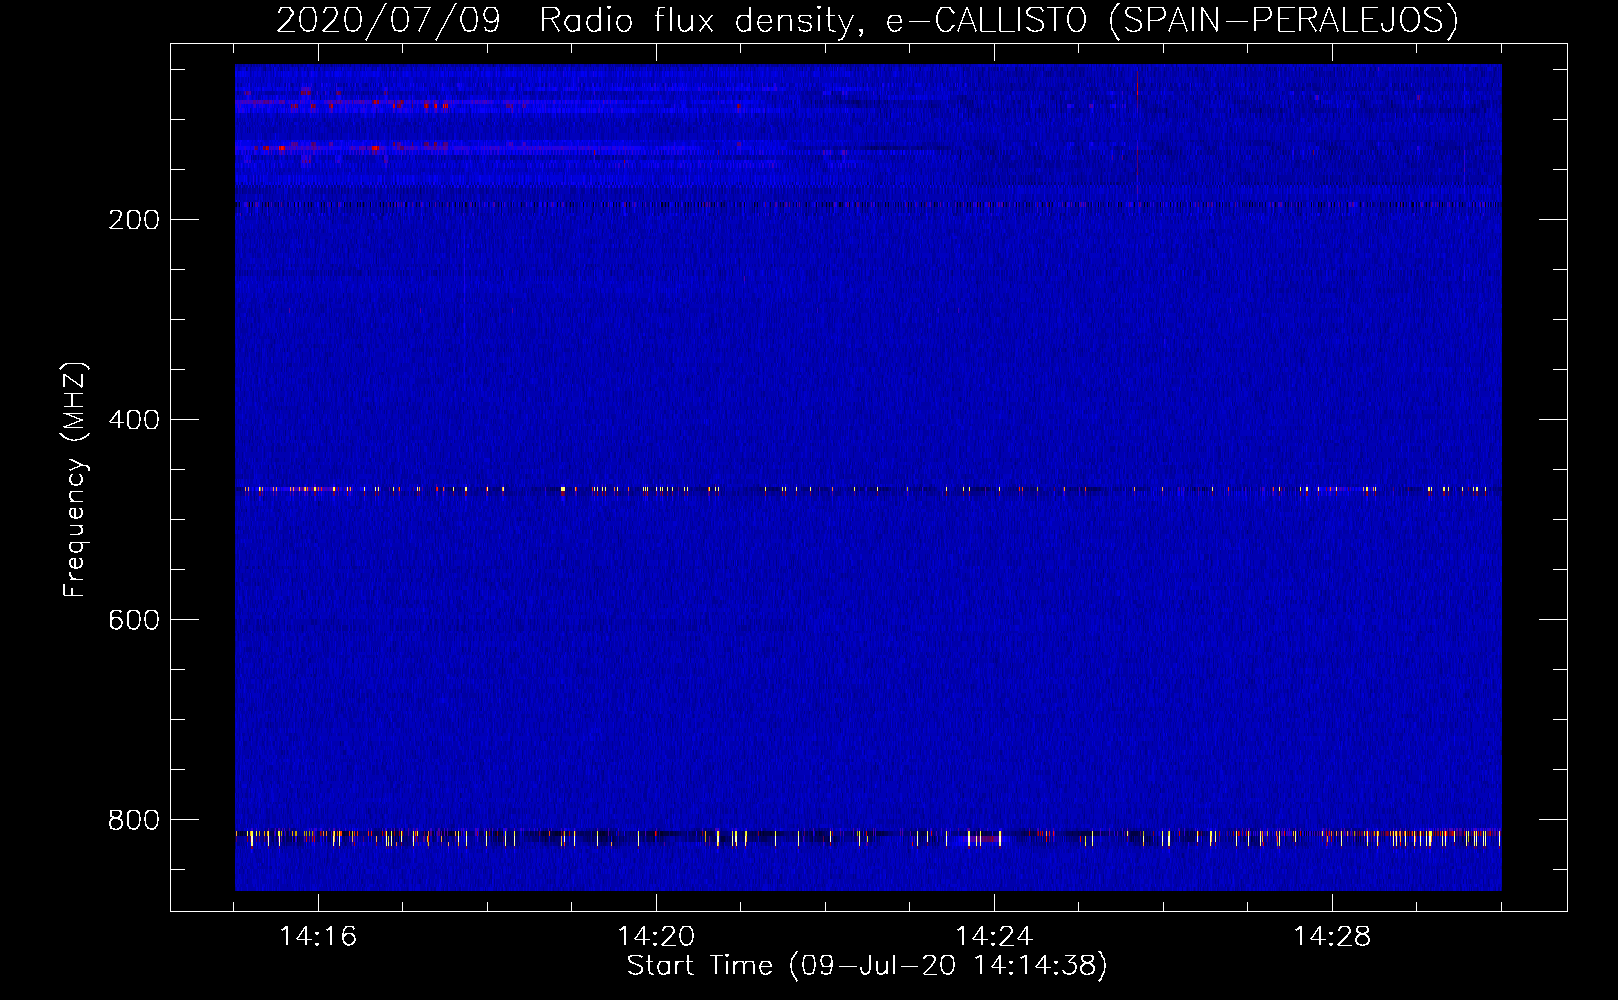Click the 400 frequency tick label
Image resolution: width=1618 pixels, height=1000 pixels.
[134, 420]
